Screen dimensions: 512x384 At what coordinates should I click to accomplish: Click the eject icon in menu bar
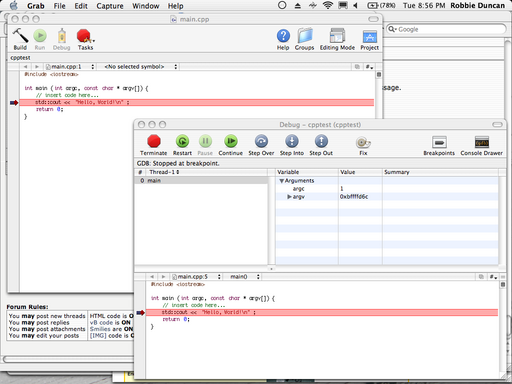298,5
